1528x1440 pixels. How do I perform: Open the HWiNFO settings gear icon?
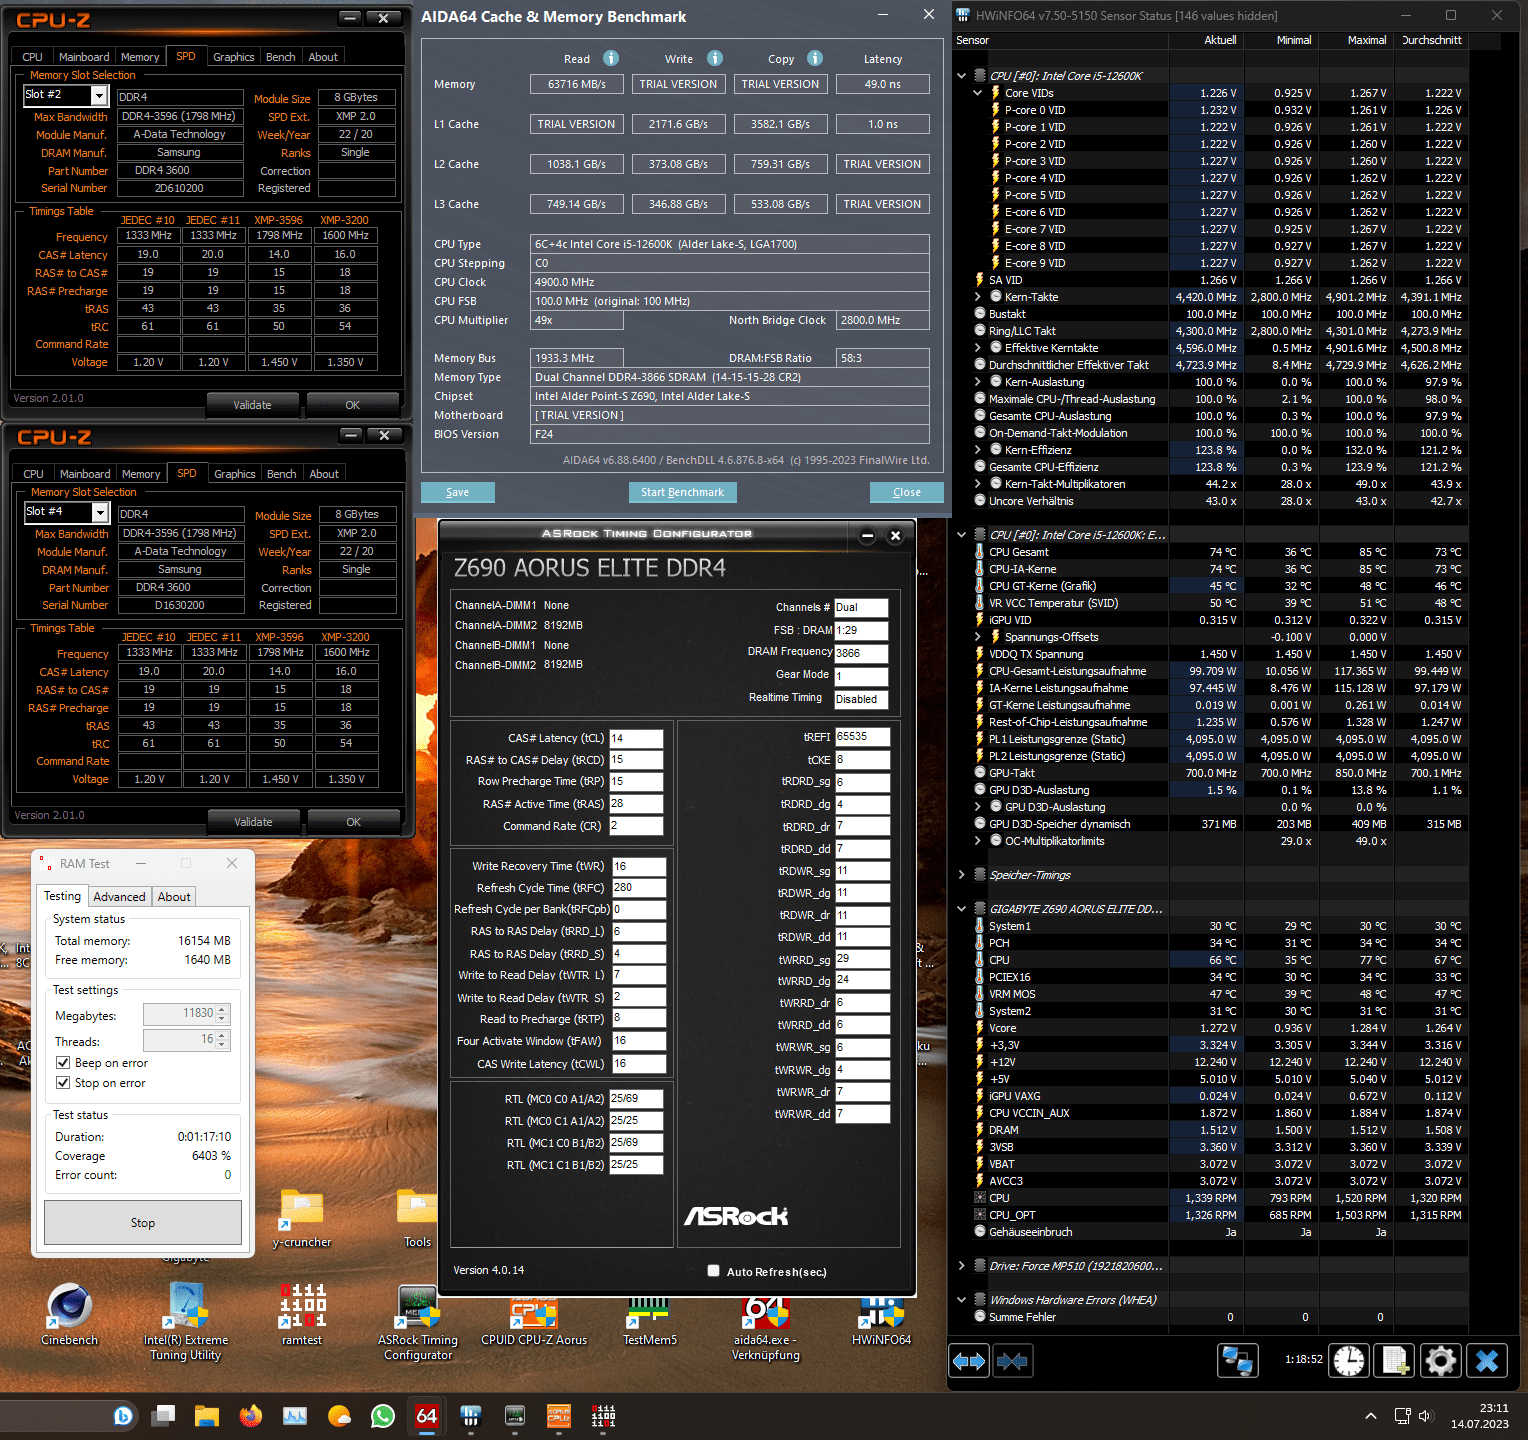click(1441, 1361)
